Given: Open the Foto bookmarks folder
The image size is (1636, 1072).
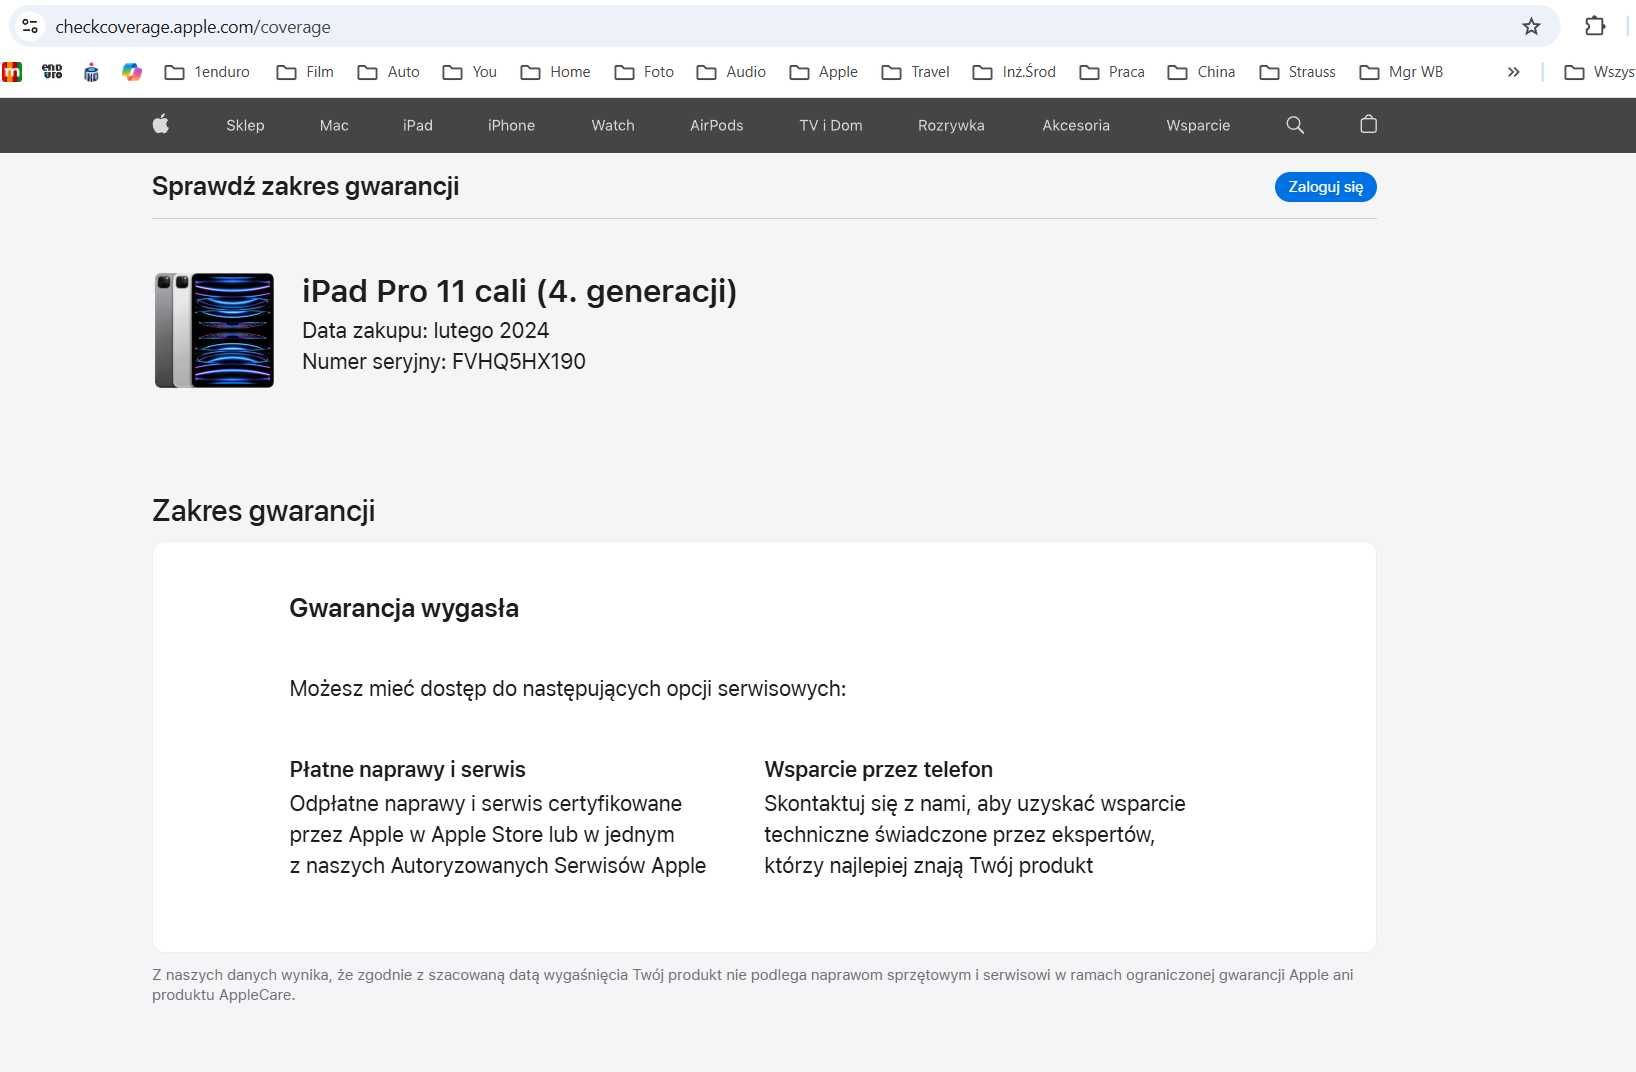Looking at the screenshot, I should click(x=644, y=72).
